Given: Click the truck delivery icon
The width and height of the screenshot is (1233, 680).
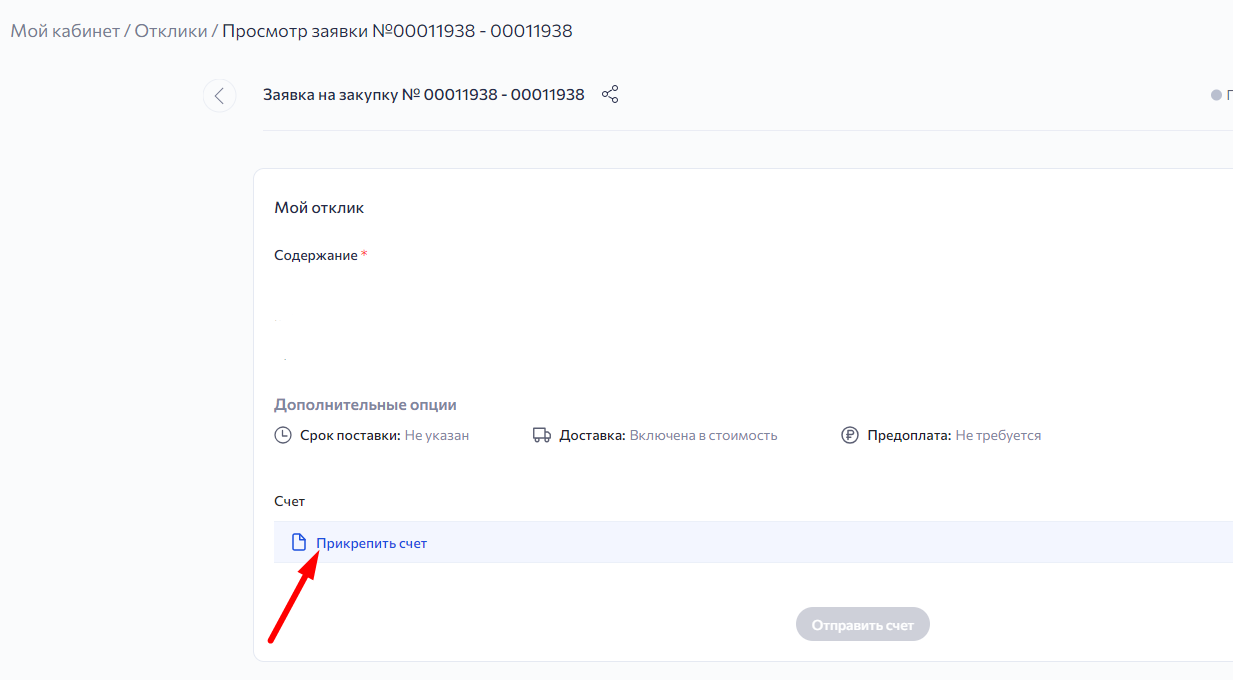Looking at the screenshot, I should [542, 435].
